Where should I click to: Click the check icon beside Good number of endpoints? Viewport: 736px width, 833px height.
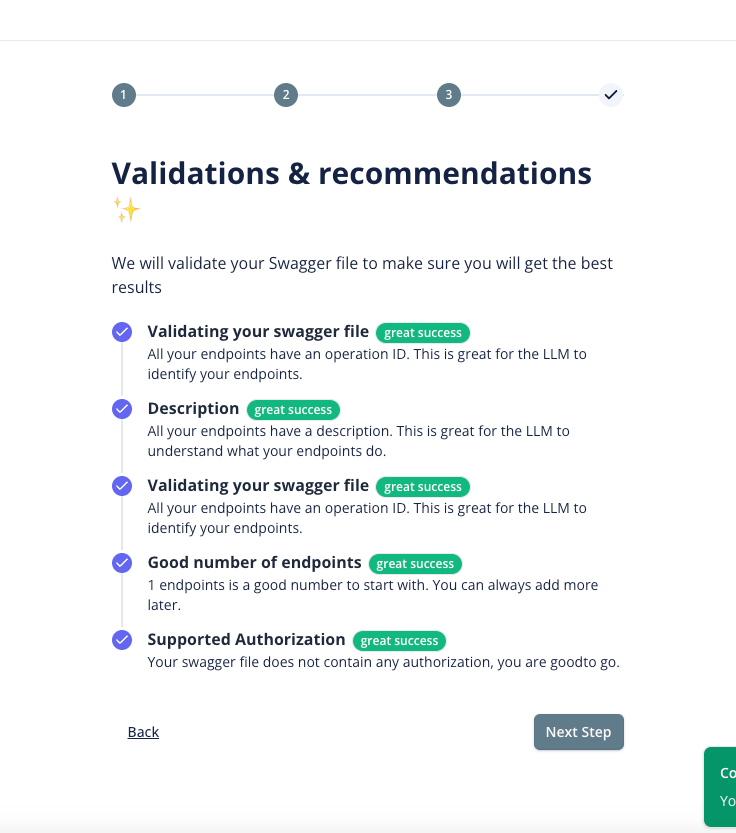pyautogui.click(x=122, y=563)
